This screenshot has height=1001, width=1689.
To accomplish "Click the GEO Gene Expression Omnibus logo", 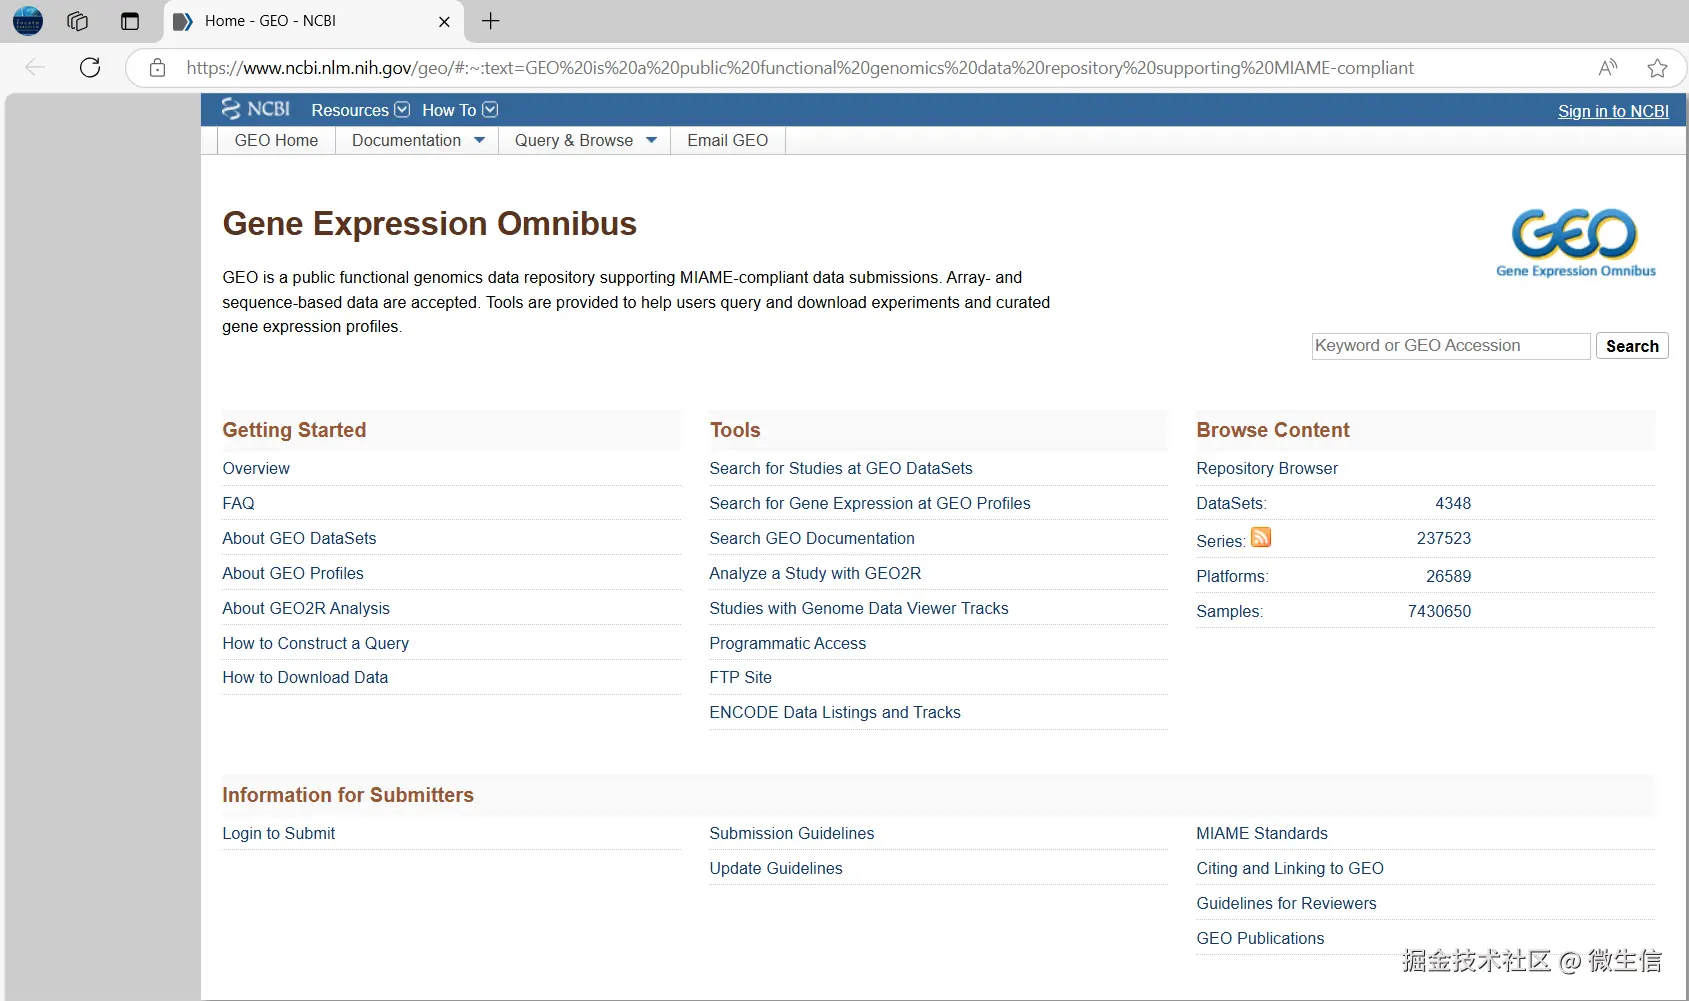I will [x=1576, y=243].
